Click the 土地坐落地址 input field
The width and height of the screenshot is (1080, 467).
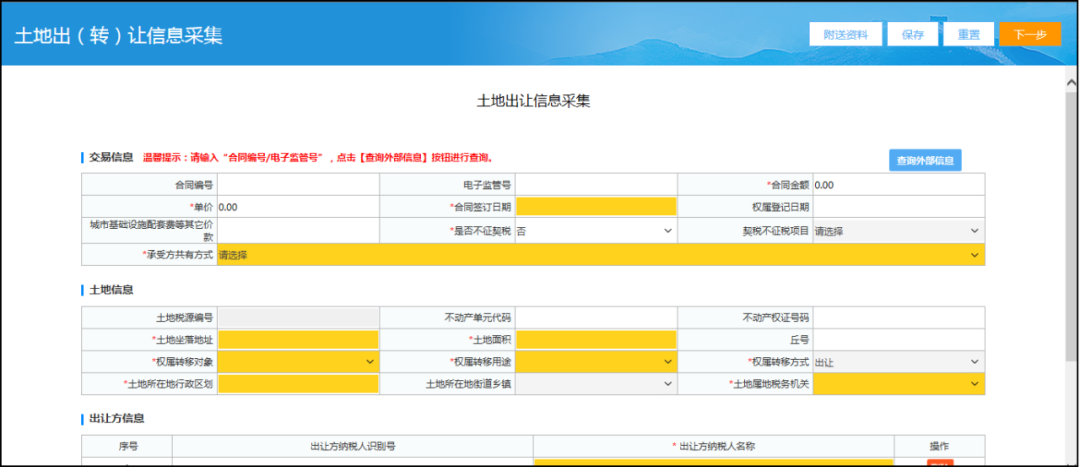[298, 339]
